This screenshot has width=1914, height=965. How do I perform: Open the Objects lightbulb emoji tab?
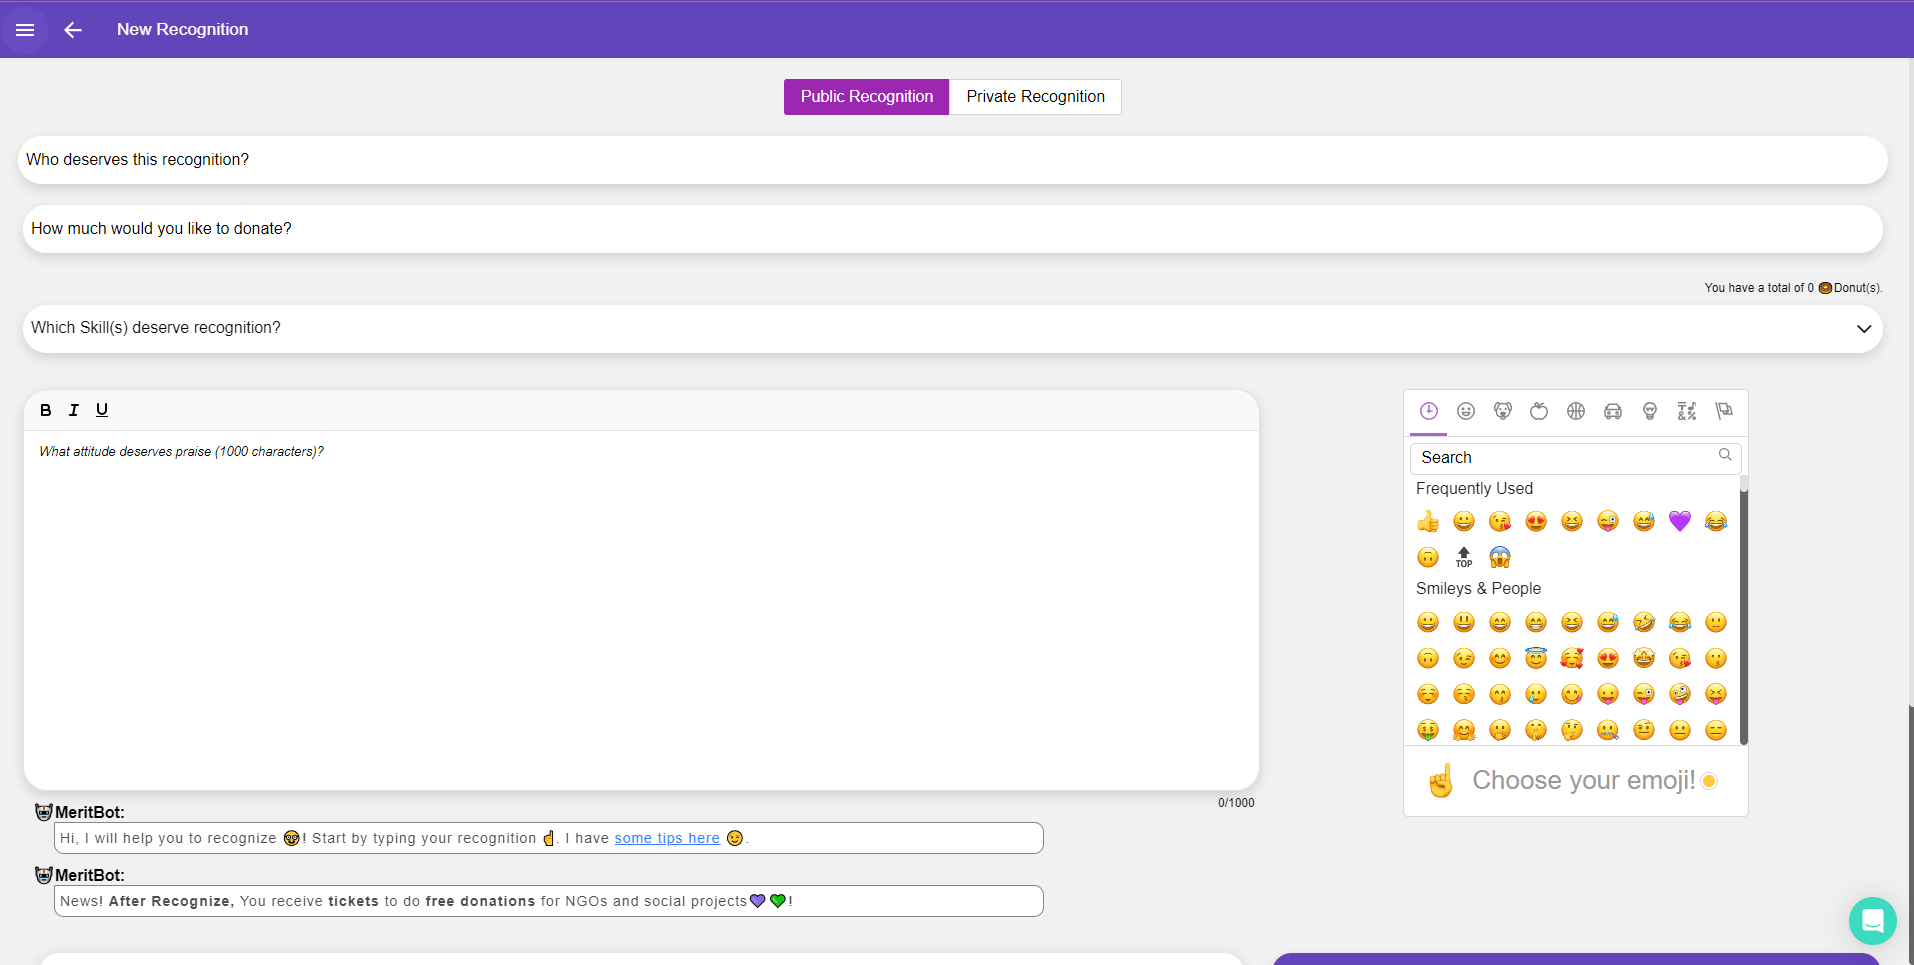click(1650, 411)
